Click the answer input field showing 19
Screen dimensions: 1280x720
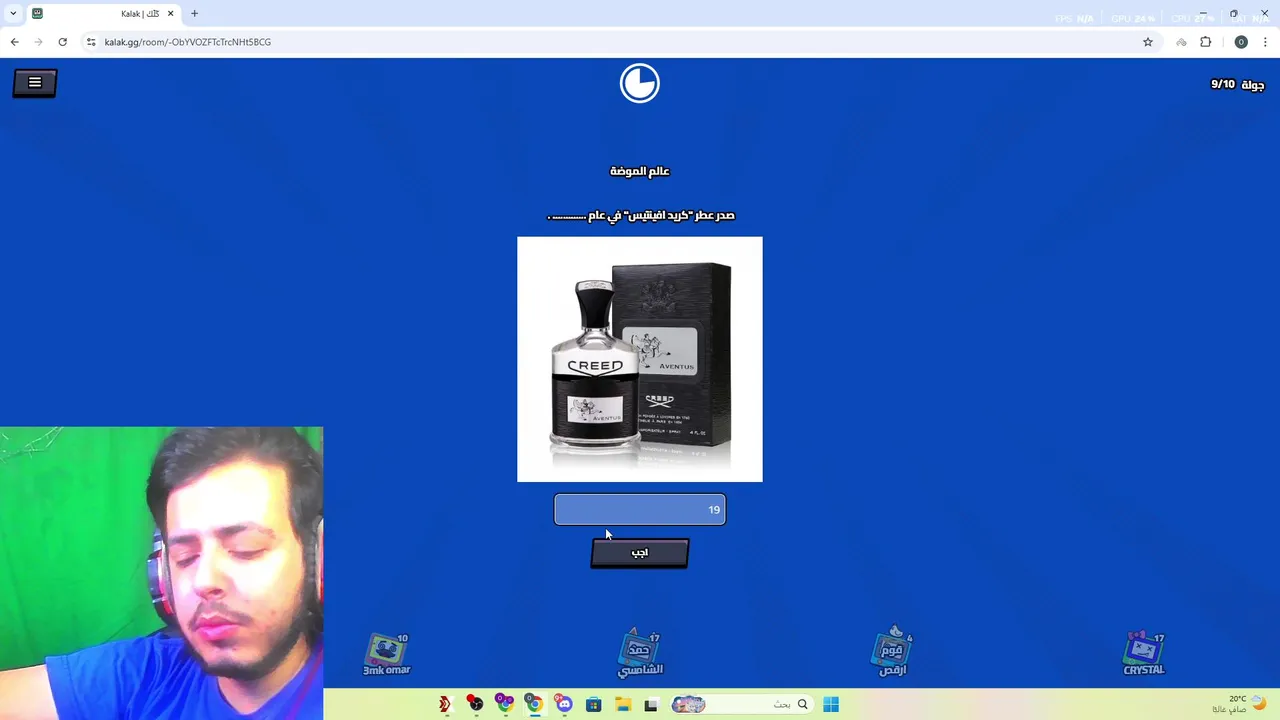[x=640, y=510]
